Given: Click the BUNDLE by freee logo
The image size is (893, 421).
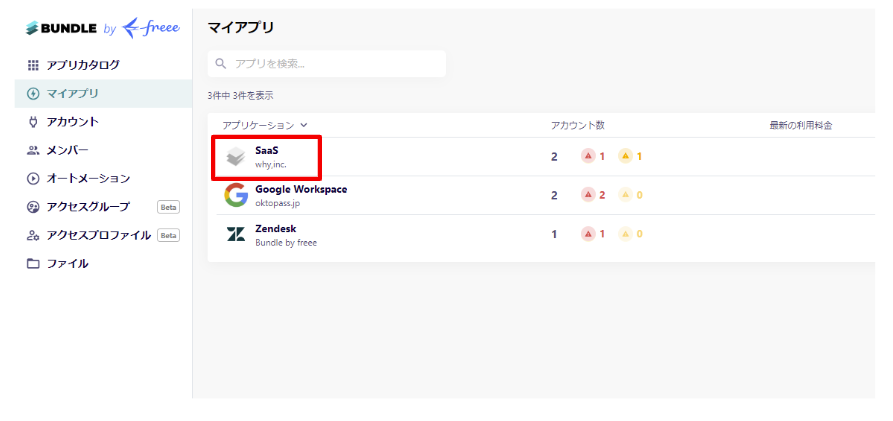Looking at the screenshot, I should pos(103,28).
